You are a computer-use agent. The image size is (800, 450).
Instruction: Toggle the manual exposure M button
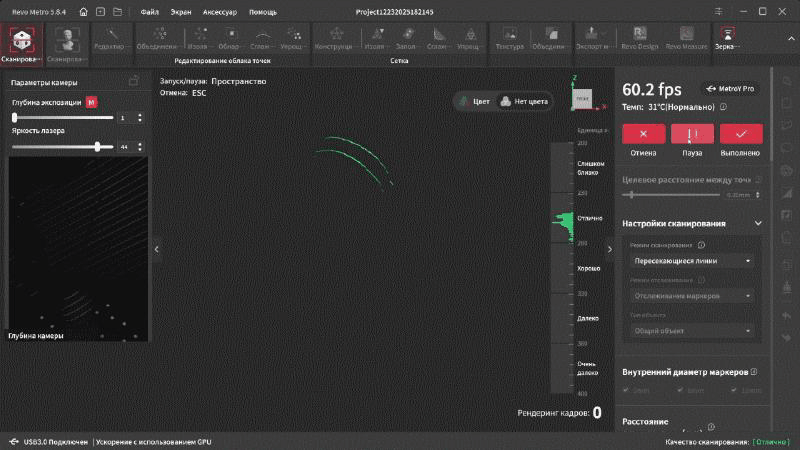pyautogui.click(x=91, y=102)
